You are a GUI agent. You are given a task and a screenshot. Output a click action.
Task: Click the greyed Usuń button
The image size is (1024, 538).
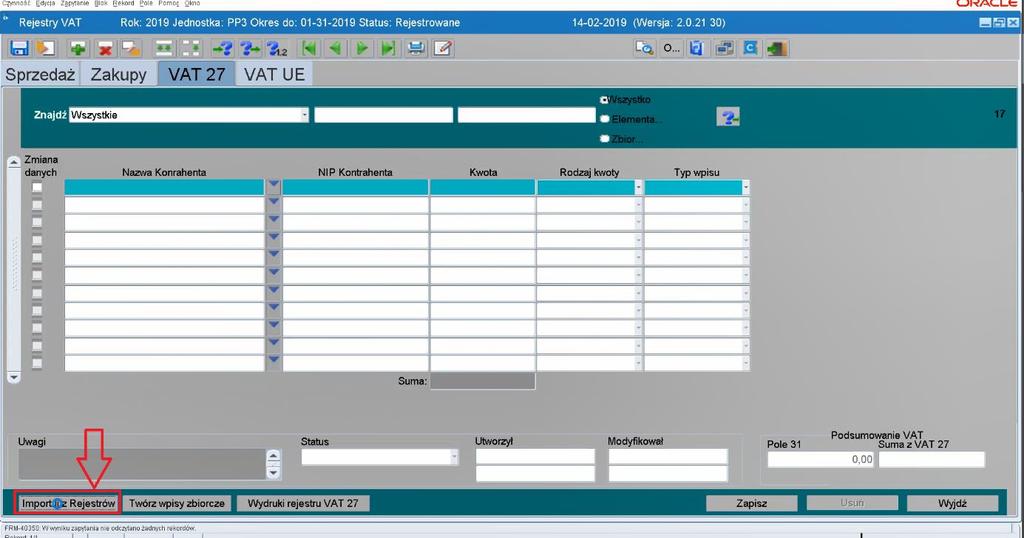click(852, 503)
